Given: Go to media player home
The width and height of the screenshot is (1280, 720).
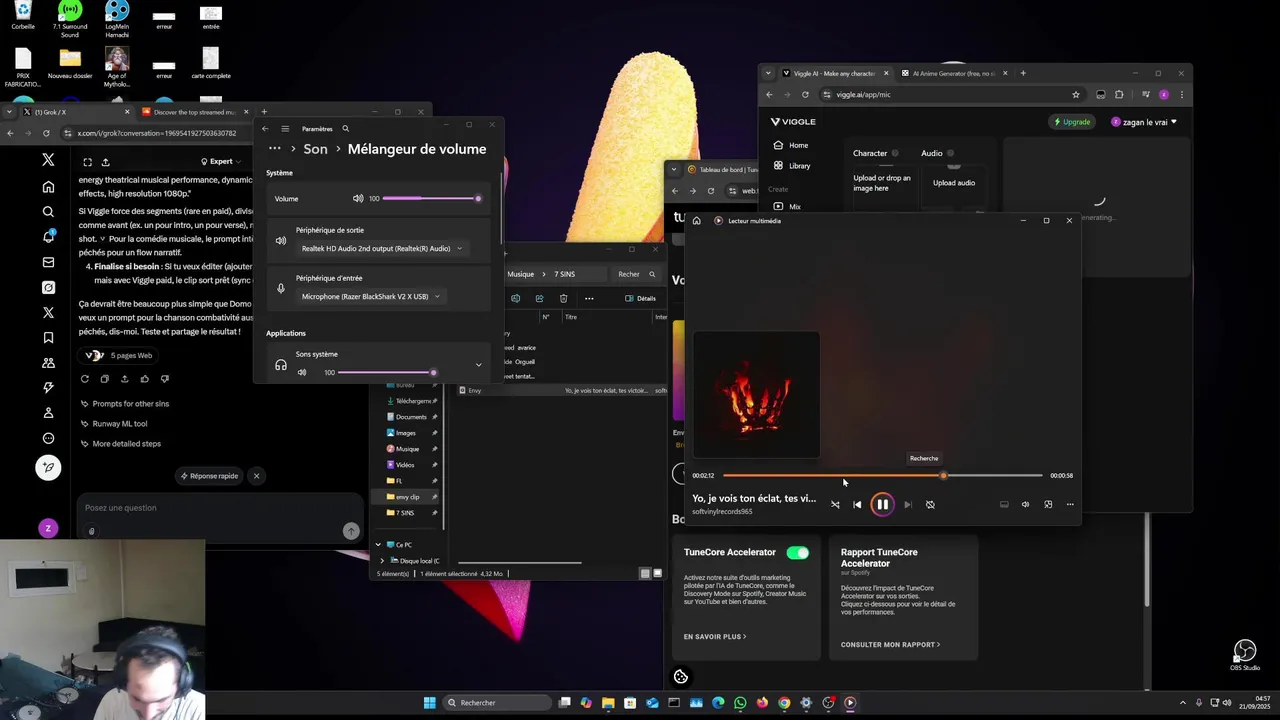Looking at the screenshot, I should 696,221.
